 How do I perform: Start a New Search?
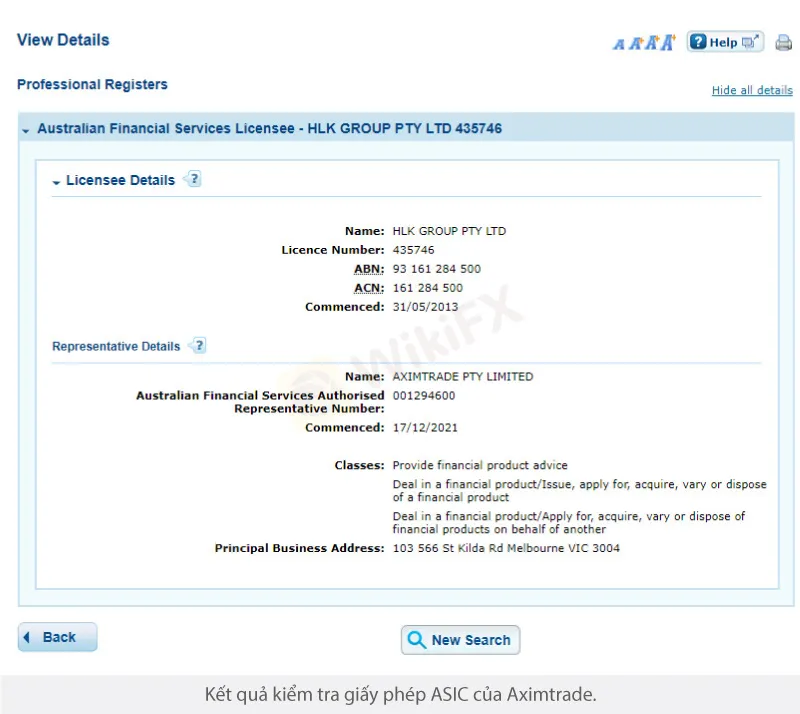coord(460,640)
